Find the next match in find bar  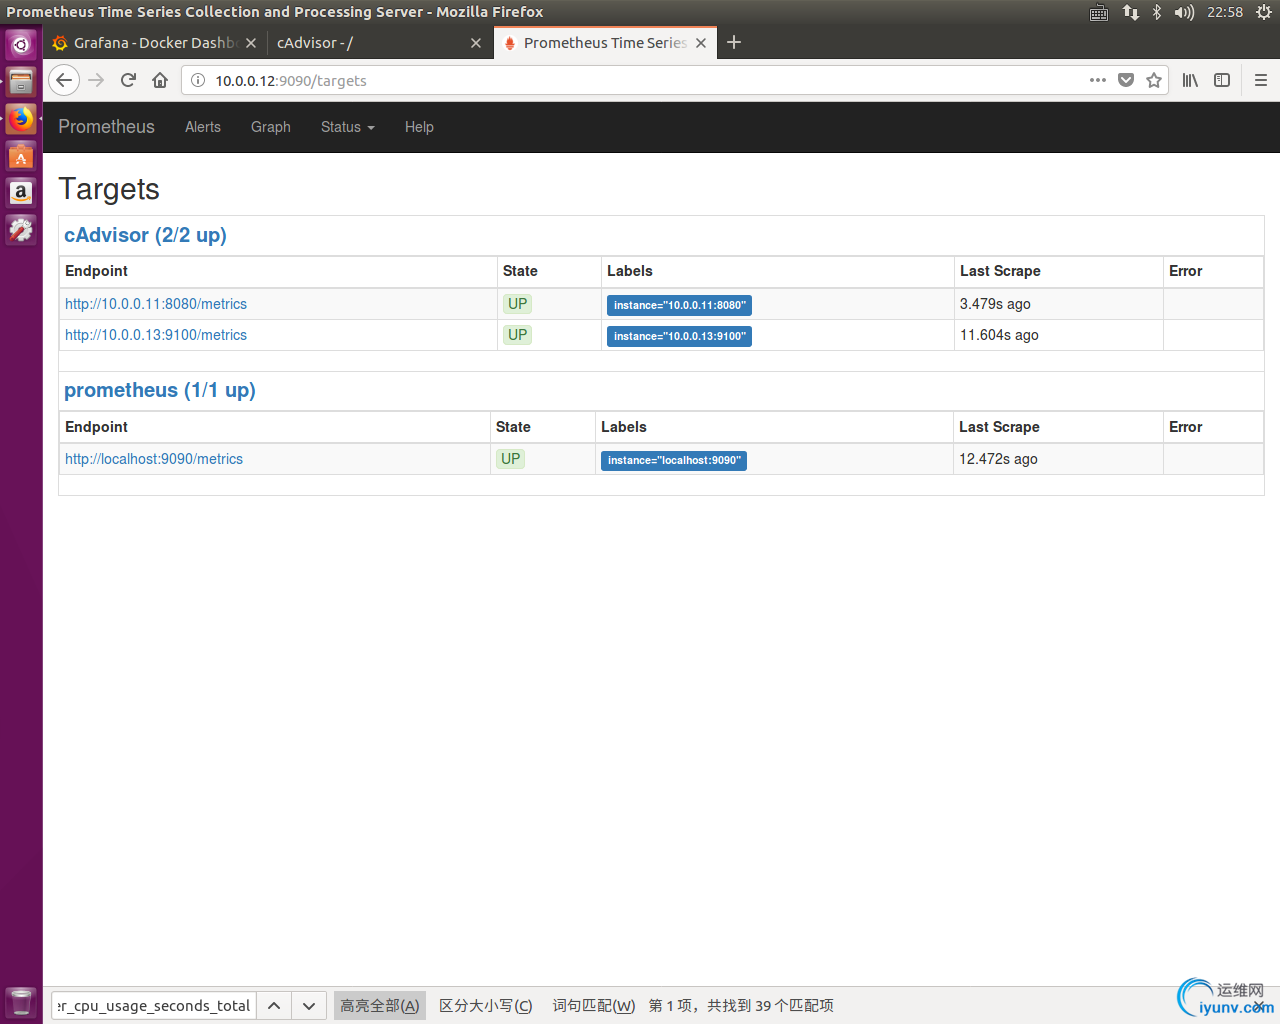pyautogui.click(x=309, y=1006)
